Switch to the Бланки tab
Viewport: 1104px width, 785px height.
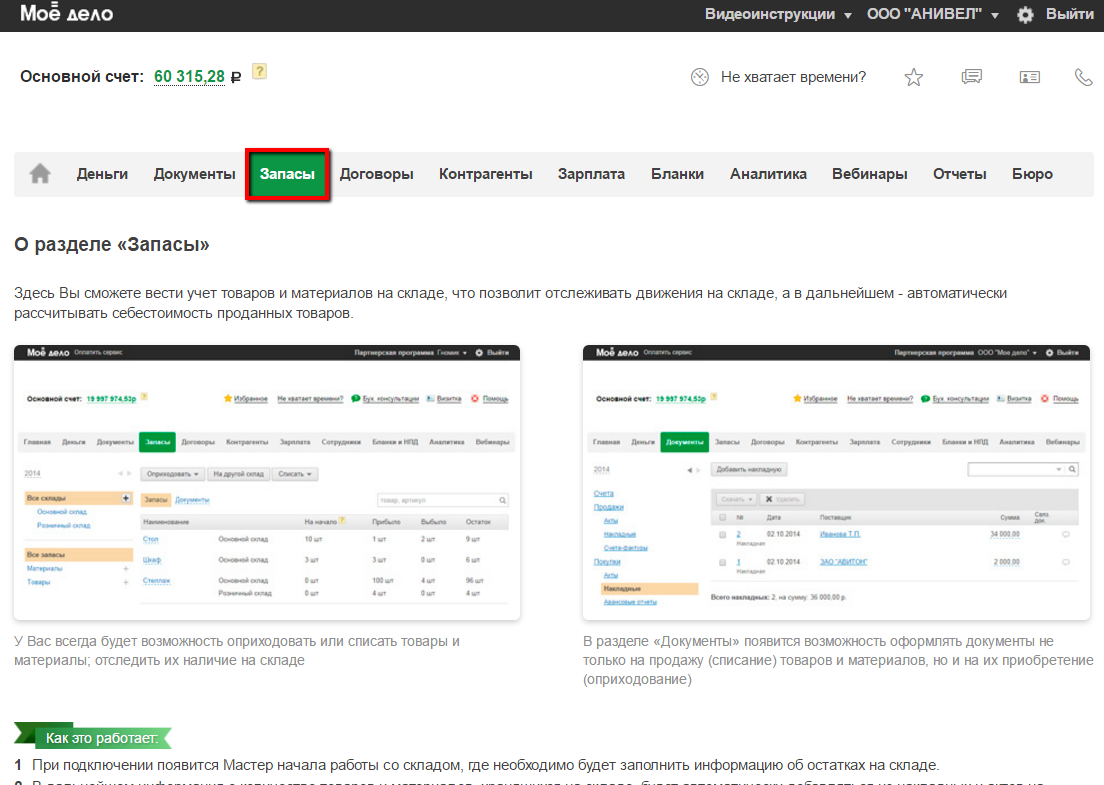click(677, 174)
